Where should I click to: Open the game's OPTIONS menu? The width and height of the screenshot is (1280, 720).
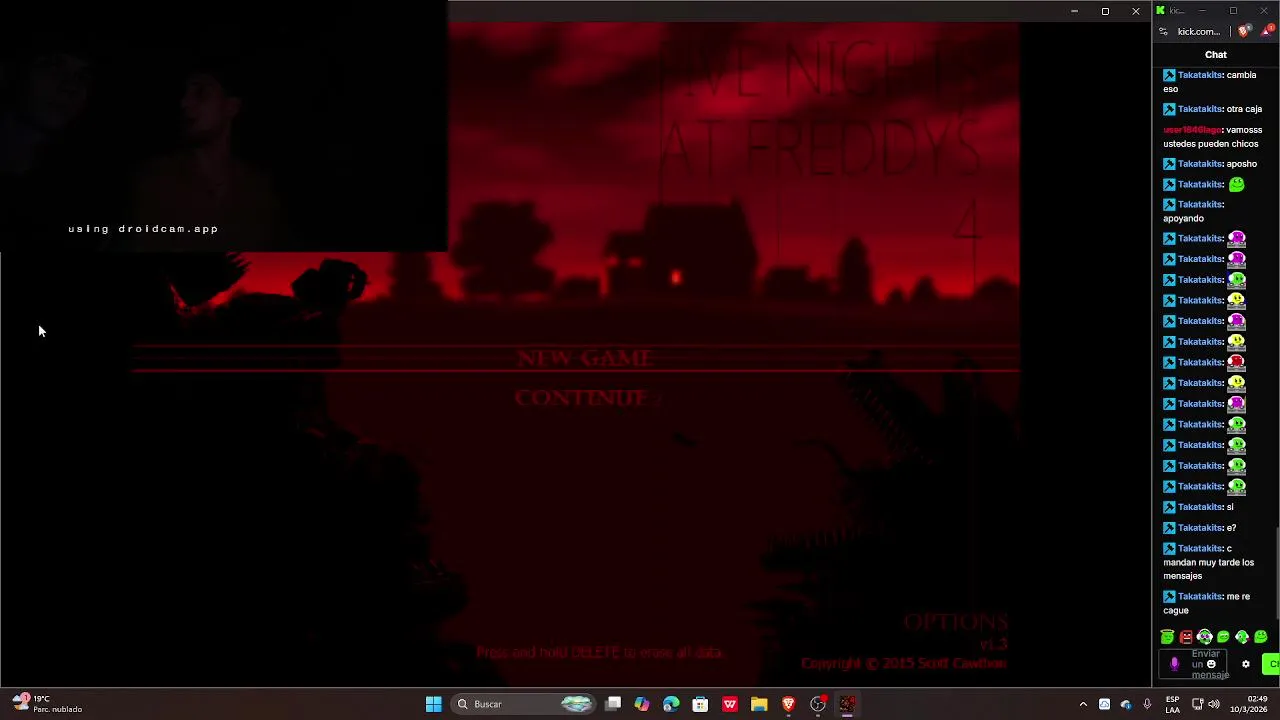click(x=955, y=622)
